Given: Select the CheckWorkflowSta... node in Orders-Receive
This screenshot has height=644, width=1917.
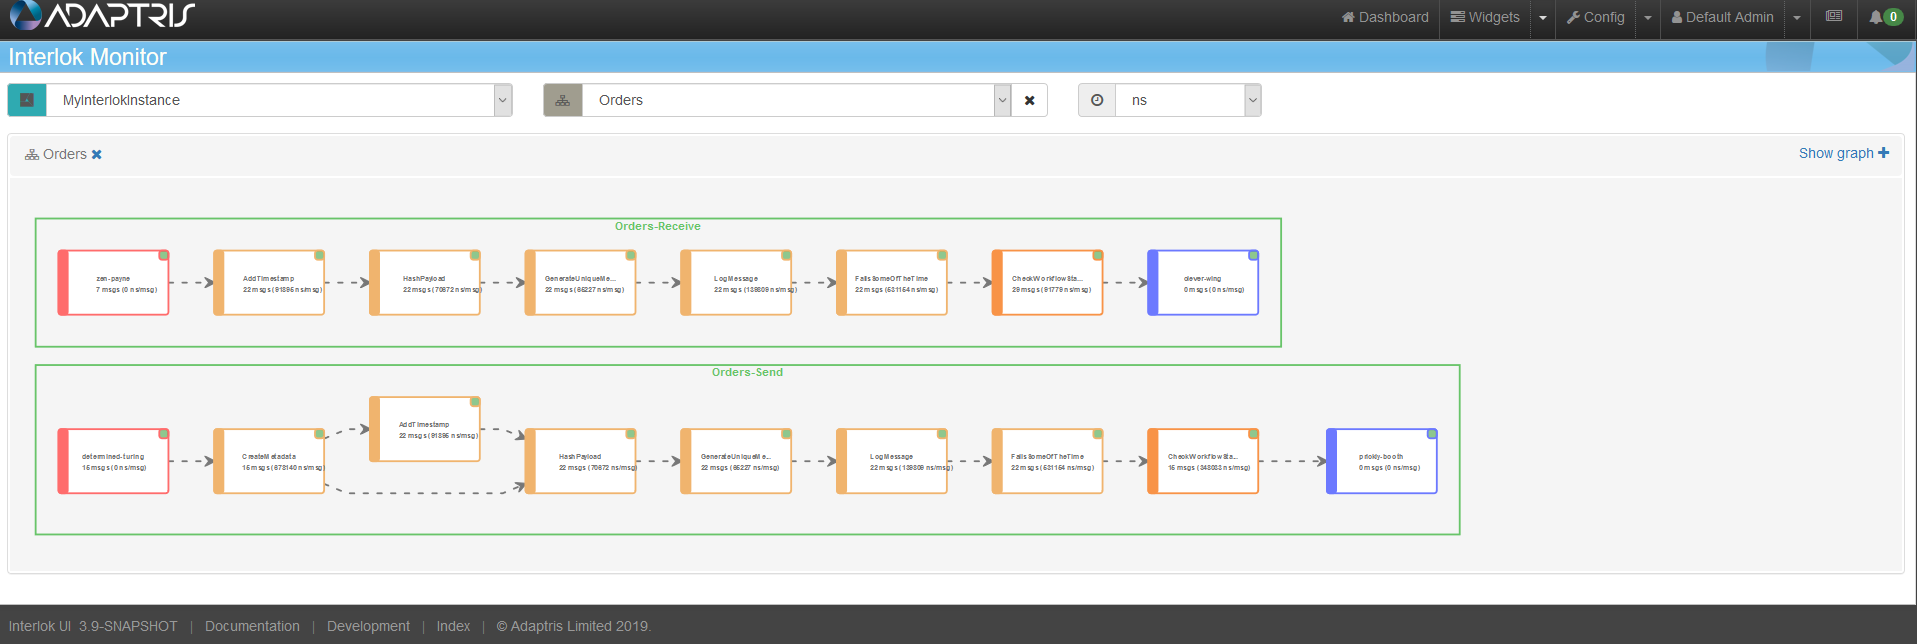Looking at the screenshot, I should click(1048, 283).
